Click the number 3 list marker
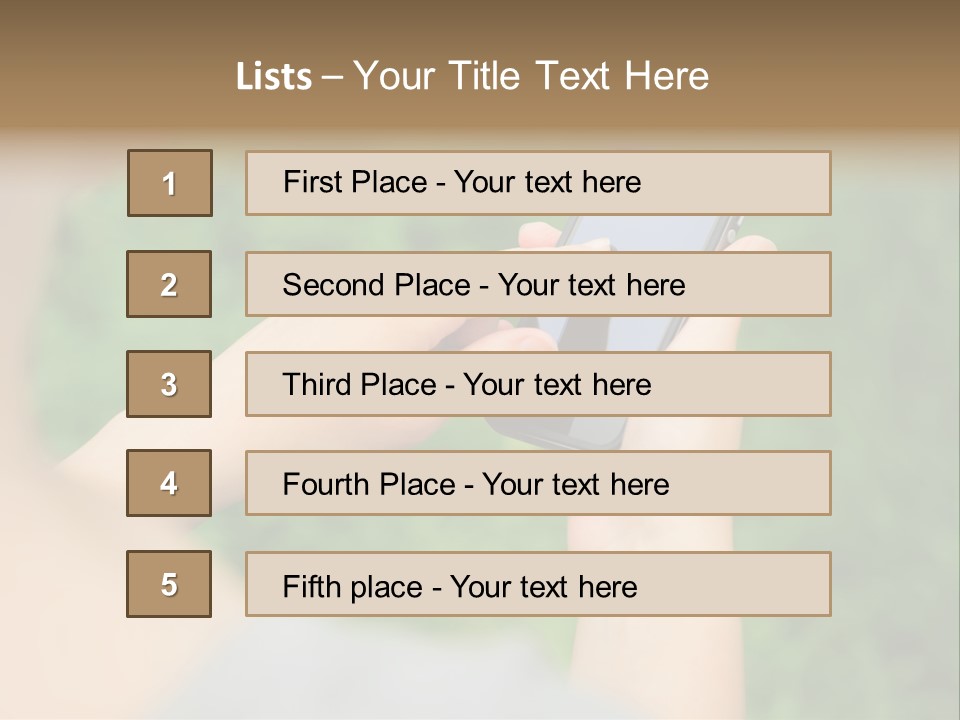Screen dimensions: 960x720 click(x=169, y=384)
